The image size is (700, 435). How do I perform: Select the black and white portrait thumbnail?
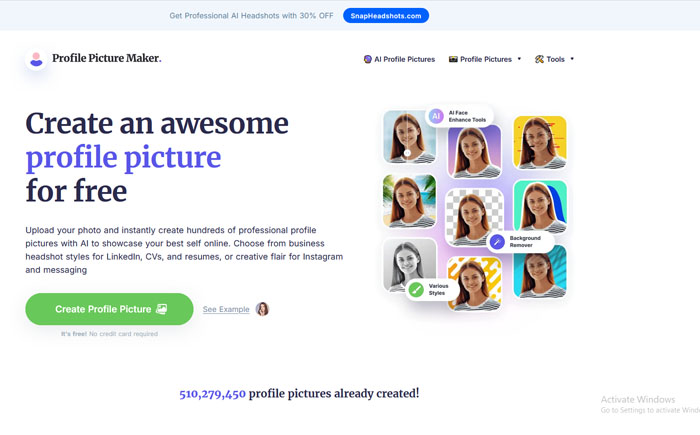pyautogui.click(x=409, y=264)
